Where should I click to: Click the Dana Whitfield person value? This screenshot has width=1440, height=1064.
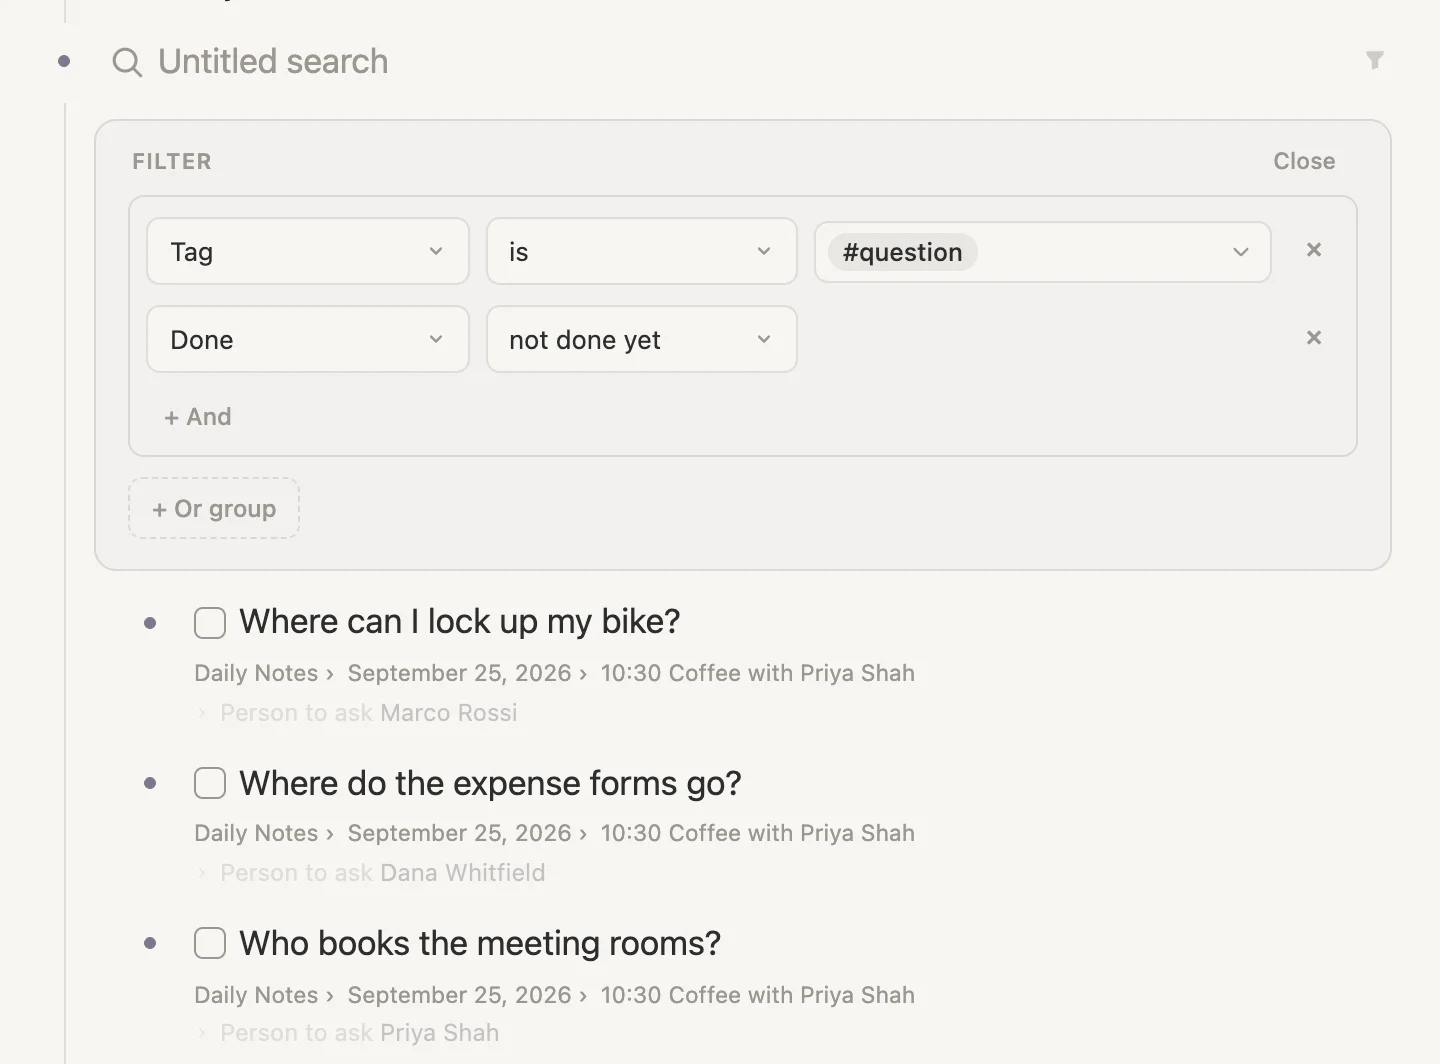click(x=463, y=873)
